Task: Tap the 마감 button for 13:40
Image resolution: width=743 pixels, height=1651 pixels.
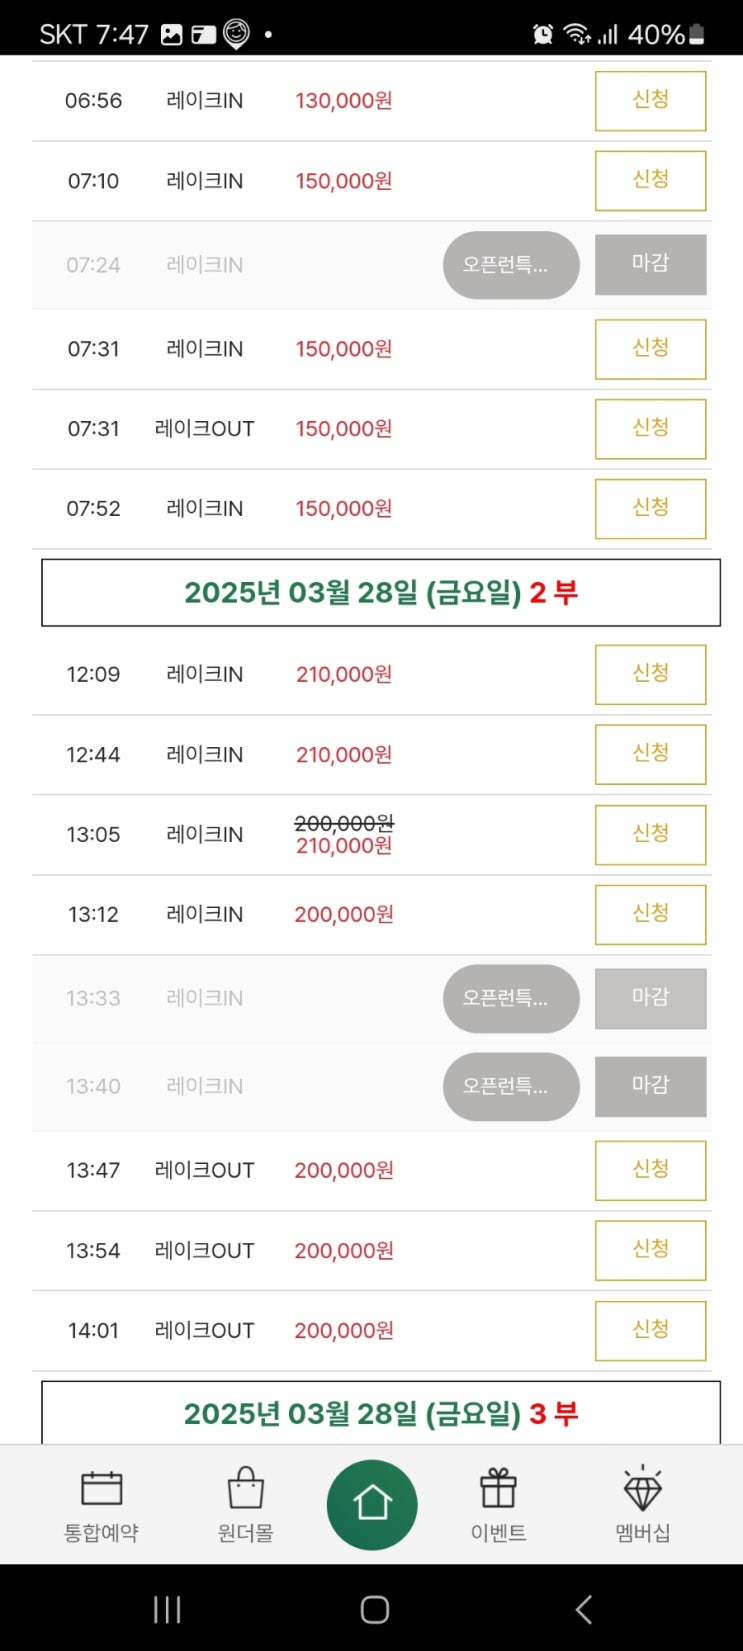Action: (x=650, y=1086)
